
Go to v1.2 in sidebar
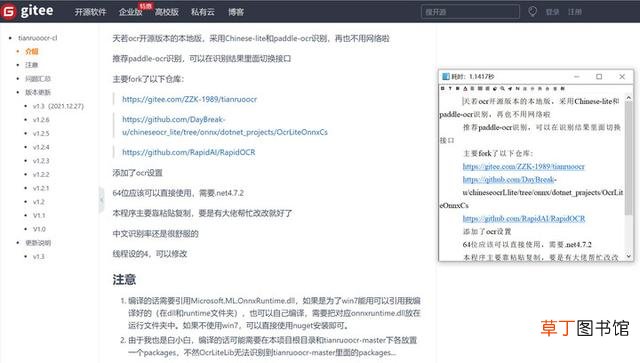[x=39, y=202]
